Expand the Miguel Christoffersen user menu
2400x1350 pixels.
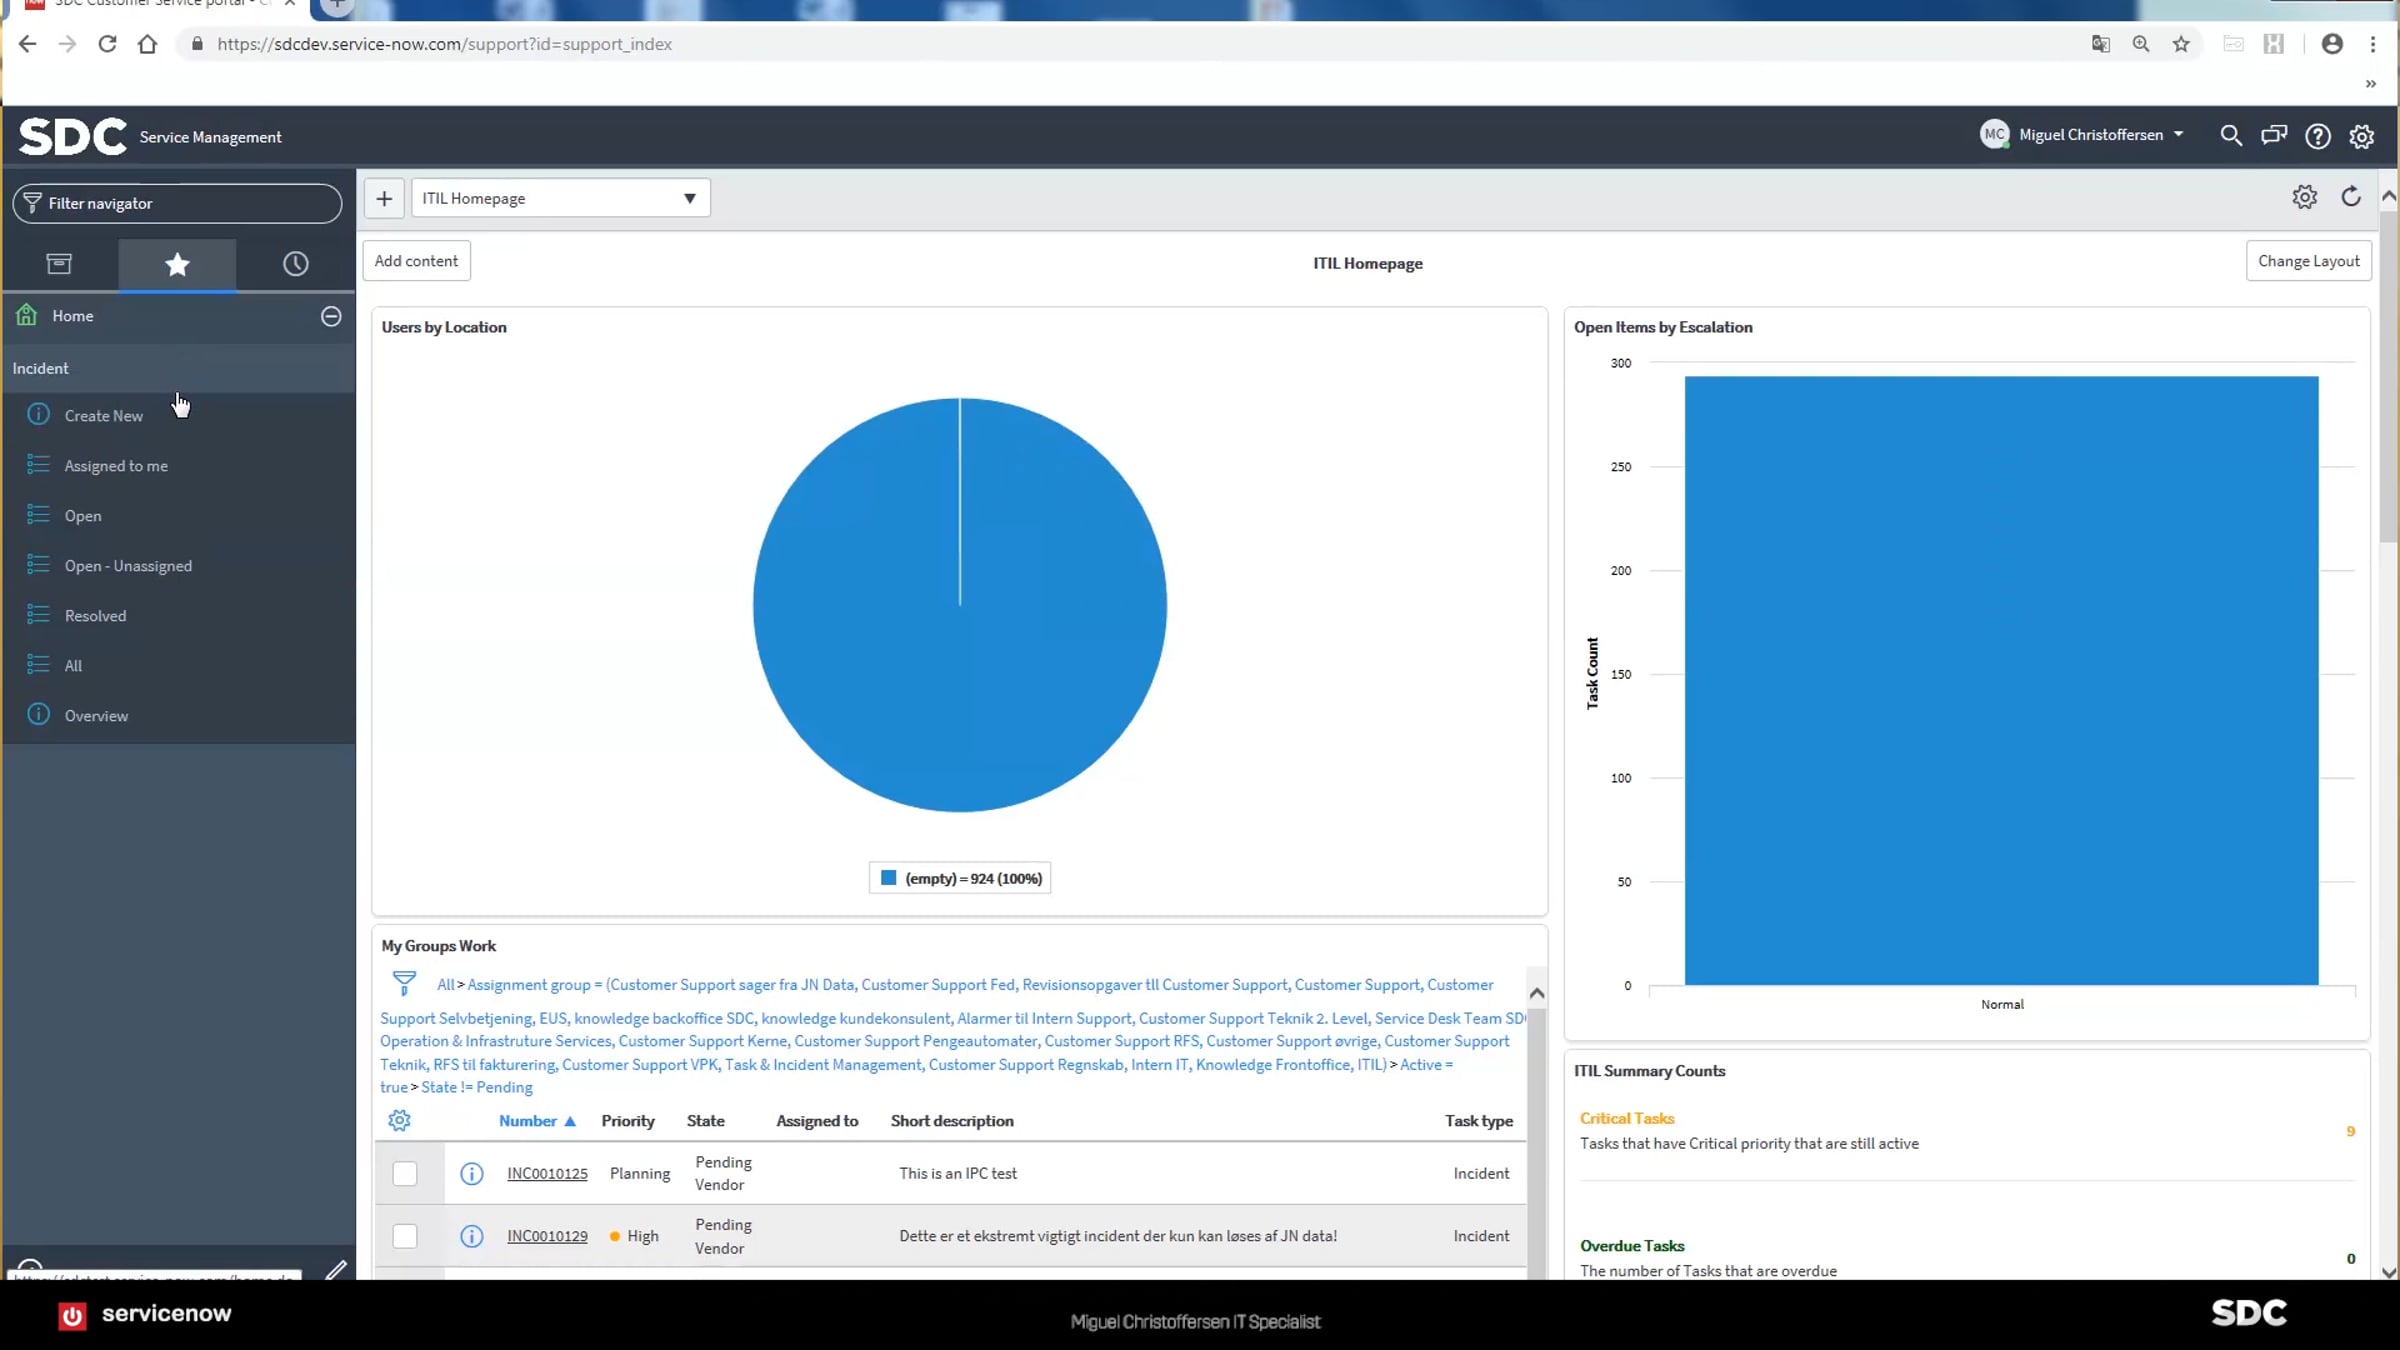[x=2100, y=135]
